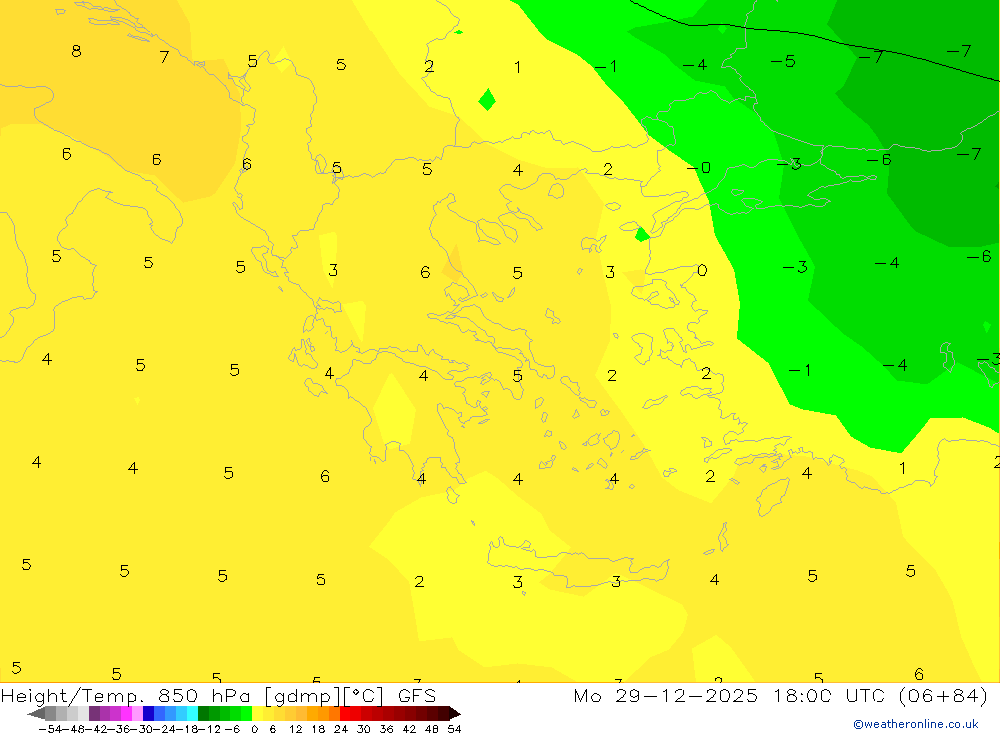The height and width of the screenshot is (733, 1000).
Task: Click the legend scale label 18
Action: pyautogui.click(x=318, y=729)
